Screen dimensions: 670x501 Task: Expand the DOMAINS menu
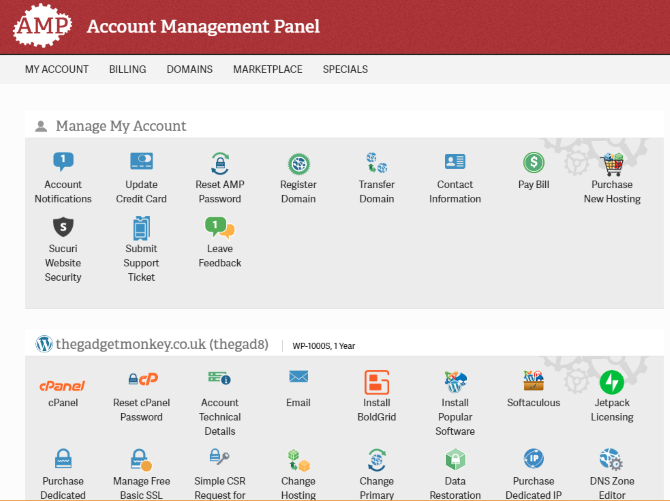pyautogui.click(x=190, y=69)
